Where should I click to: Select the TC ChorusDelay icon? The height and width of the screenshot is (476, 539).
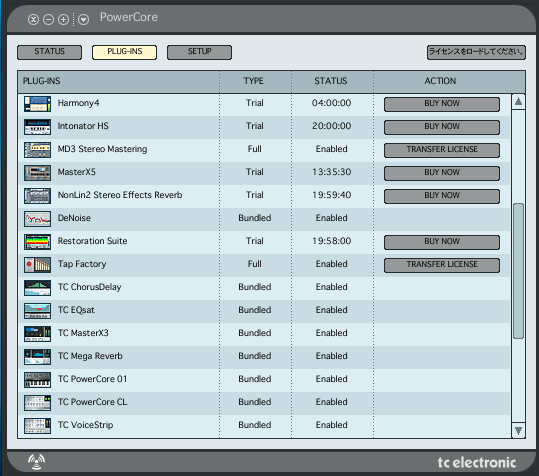click(37, 288)
